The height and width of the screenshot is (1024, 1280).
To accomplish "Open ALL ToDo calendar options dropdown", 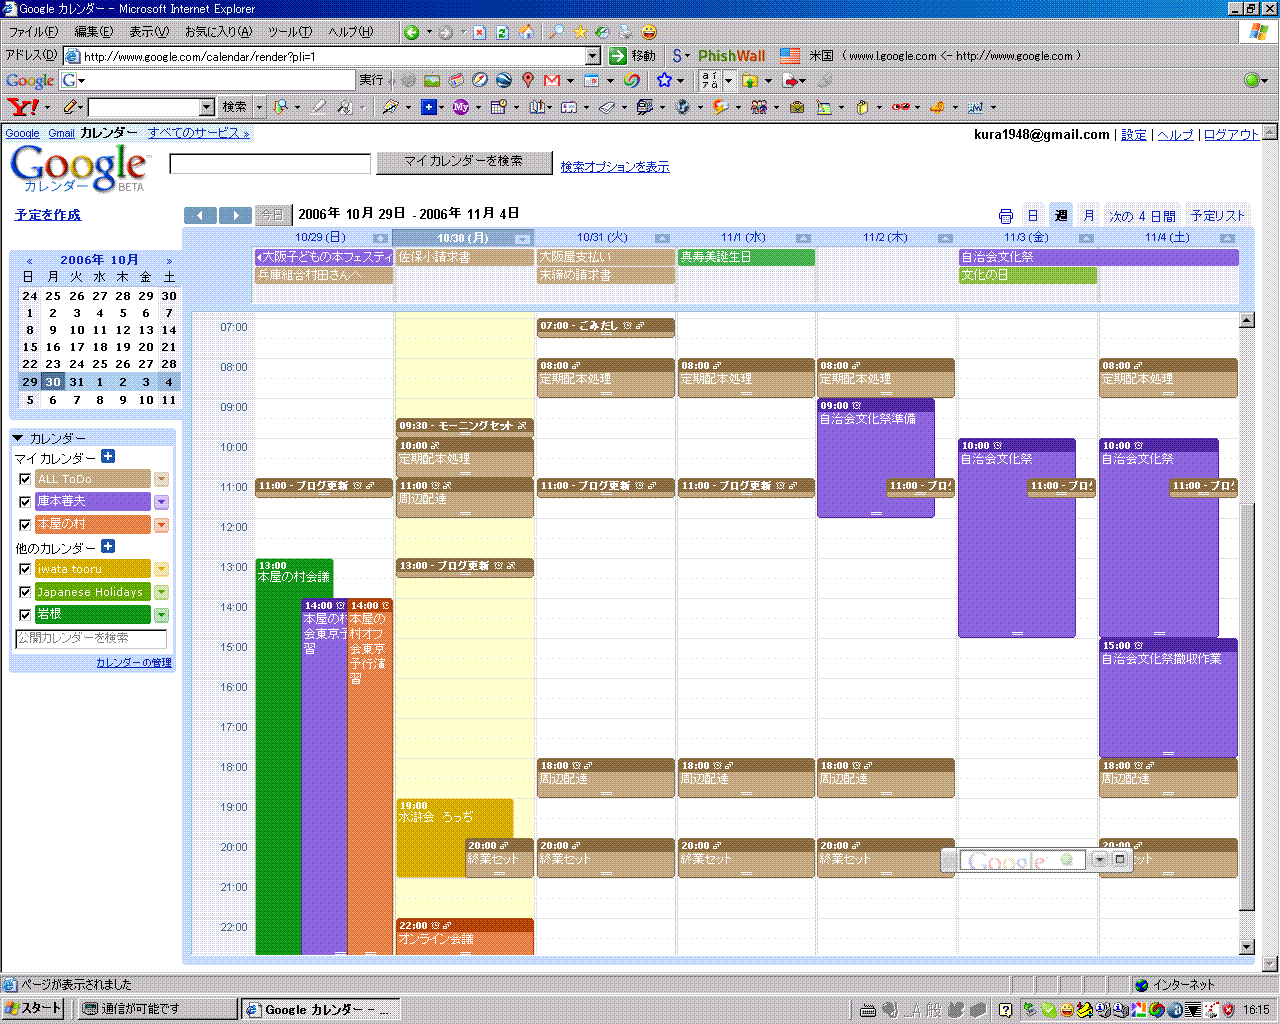I will (161, 479).
